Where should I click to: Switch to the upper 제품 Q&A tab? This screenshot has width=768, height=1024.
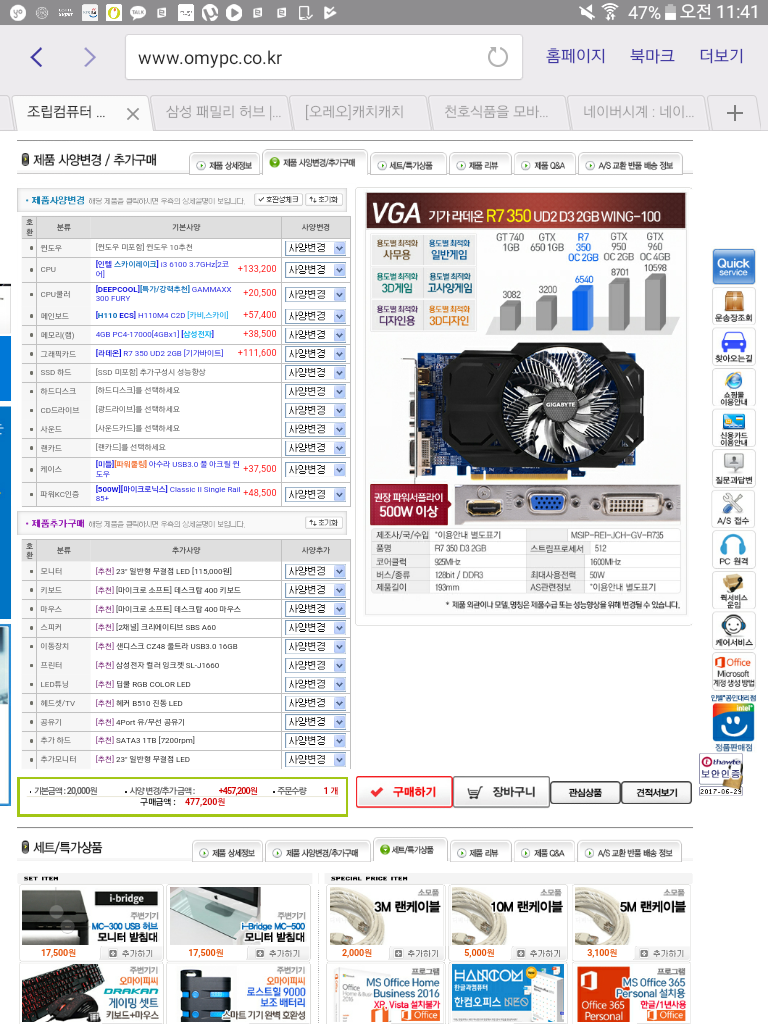(544, 165)
